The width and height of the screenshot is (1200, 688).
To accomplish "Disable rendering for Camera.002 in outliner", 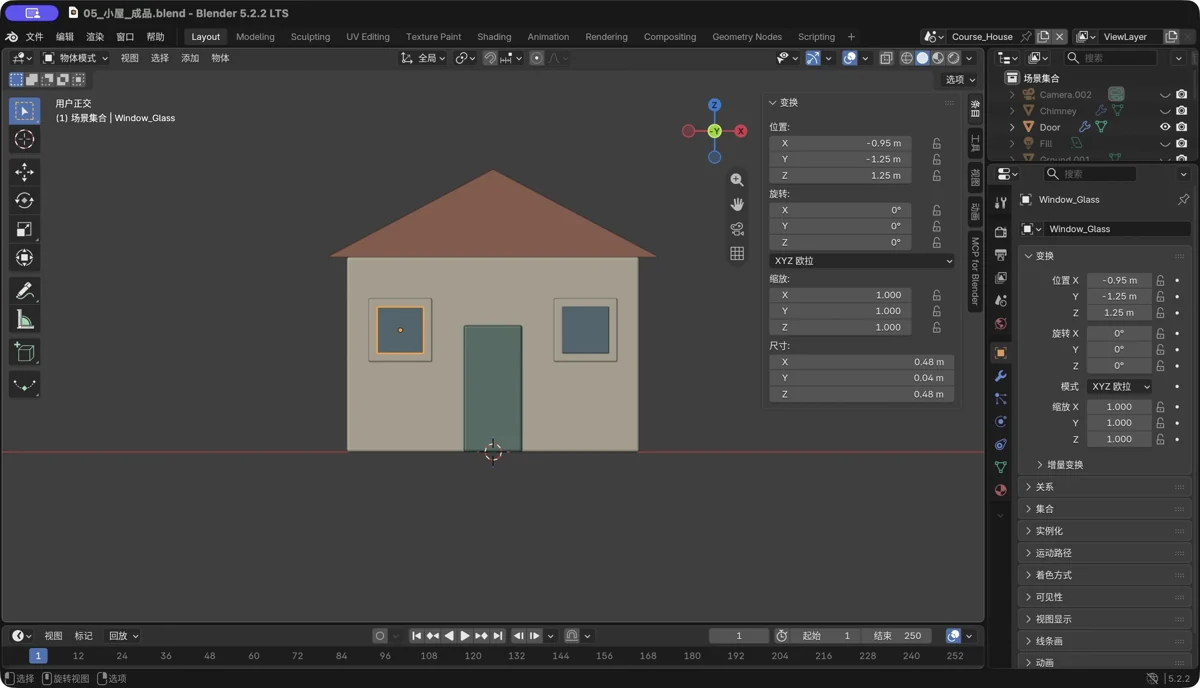I will pos(1182,95).
